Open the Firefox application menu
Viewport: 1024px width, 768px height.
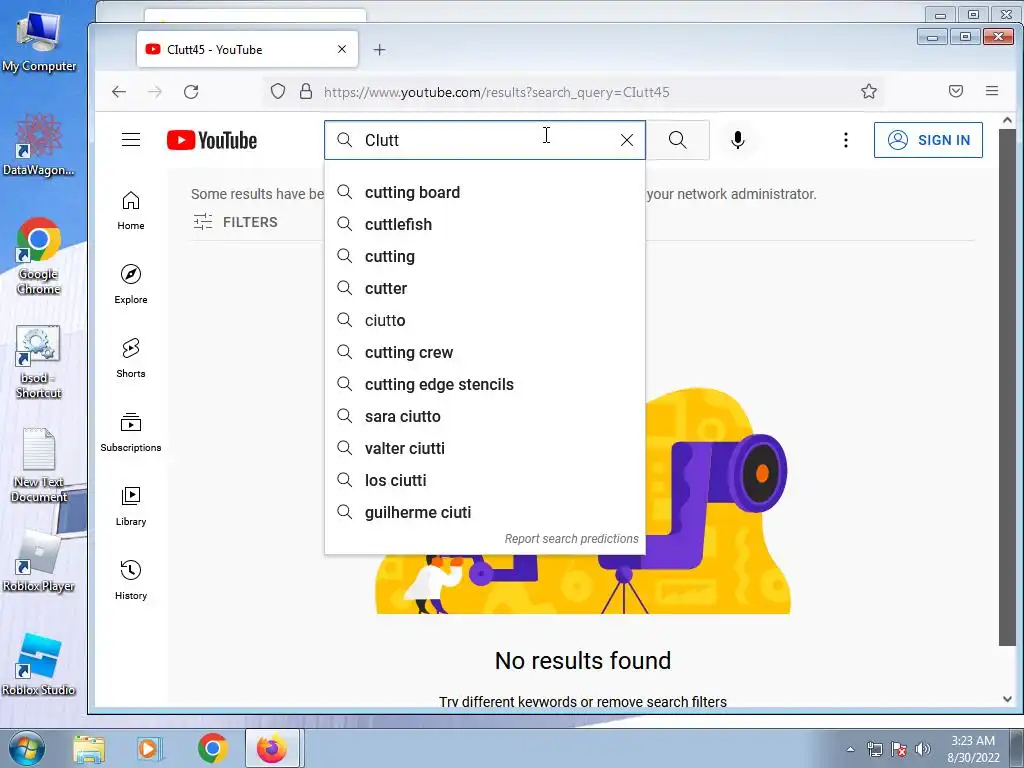click(991, 91)
